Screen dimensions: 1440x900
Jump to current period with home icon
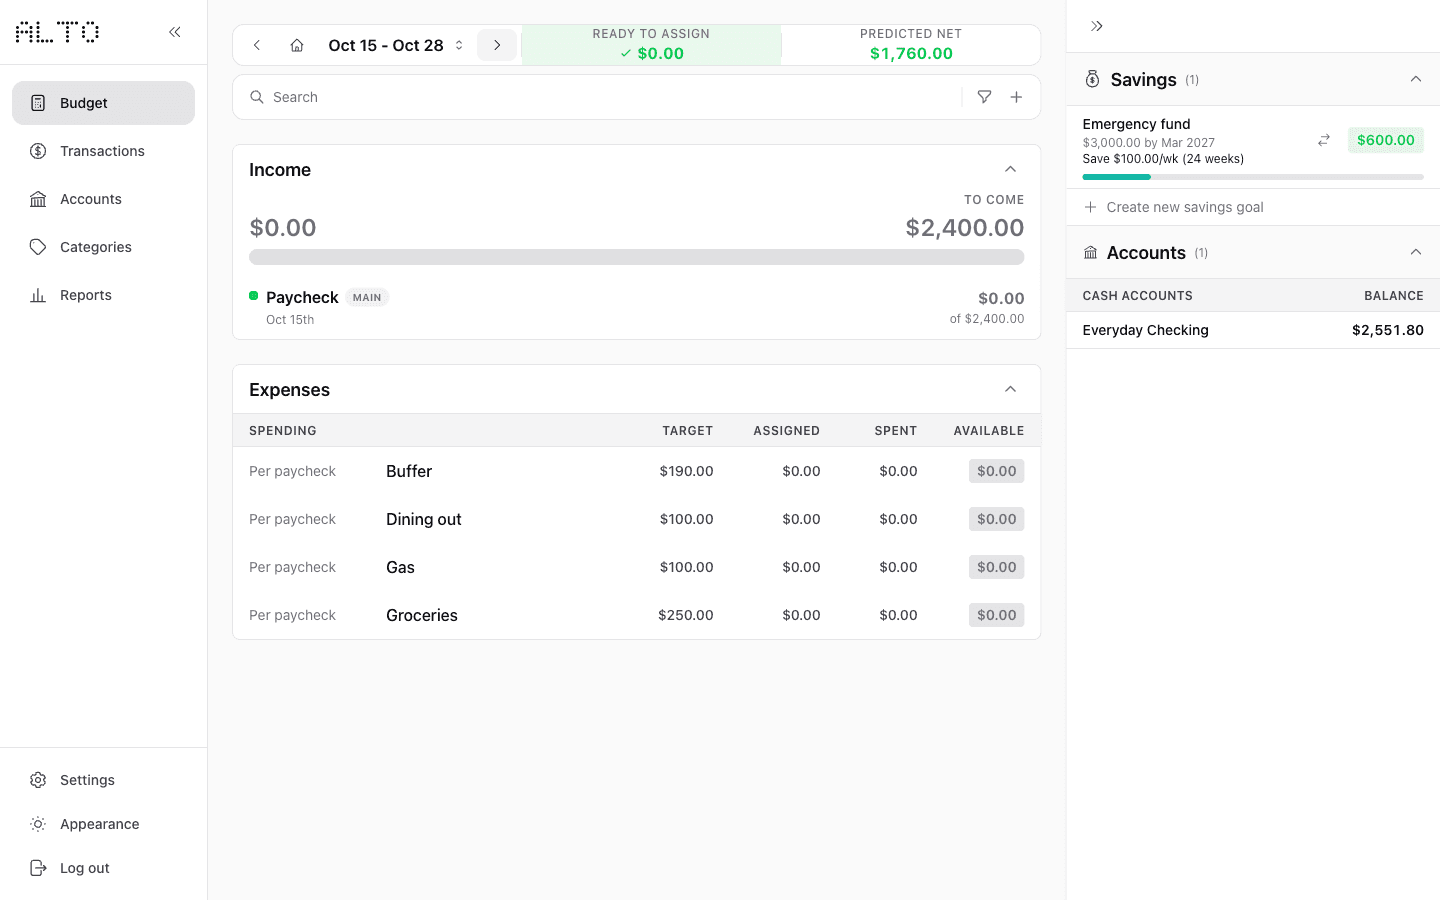pyautogui.click(x=297, y=45)
